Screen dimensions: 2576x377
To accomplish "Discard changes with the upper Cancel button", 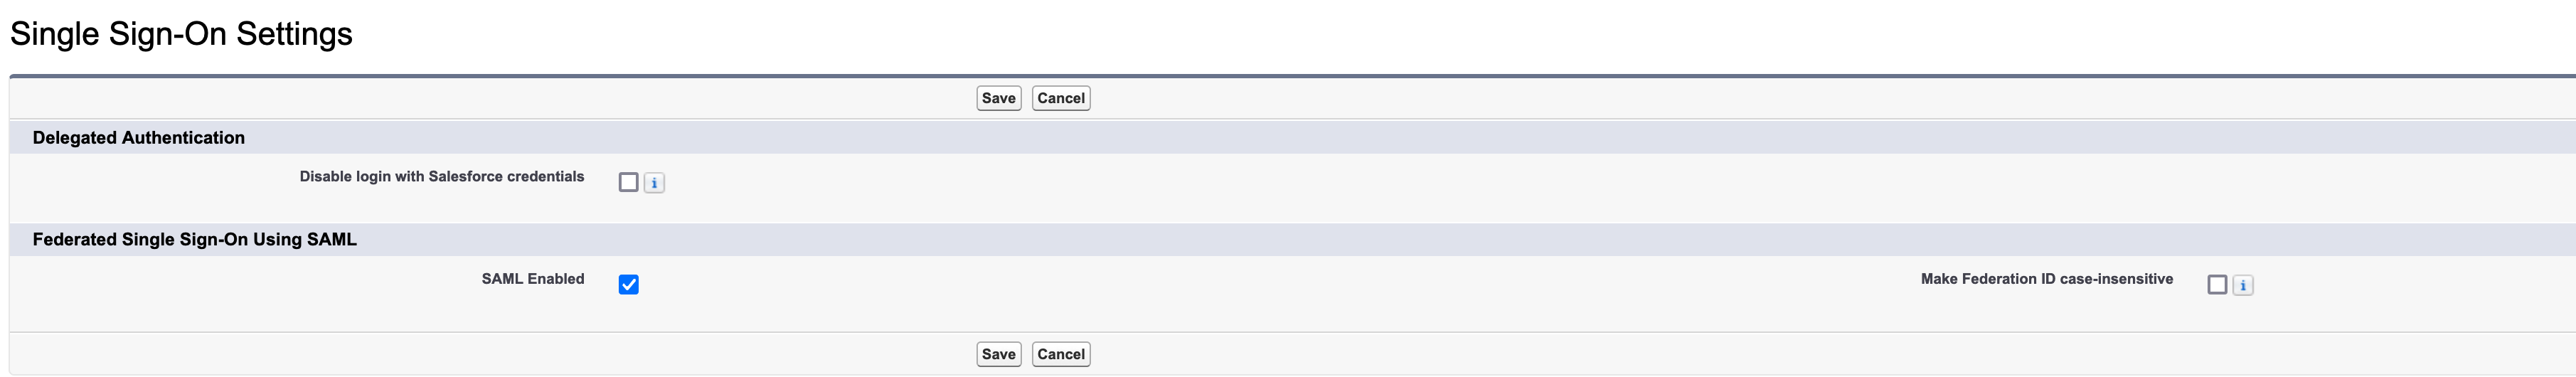I will (x=1060, y=98).
